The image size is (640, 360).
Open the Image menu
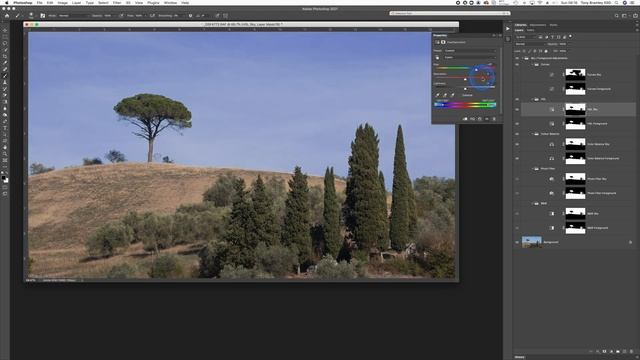(62, 2)
